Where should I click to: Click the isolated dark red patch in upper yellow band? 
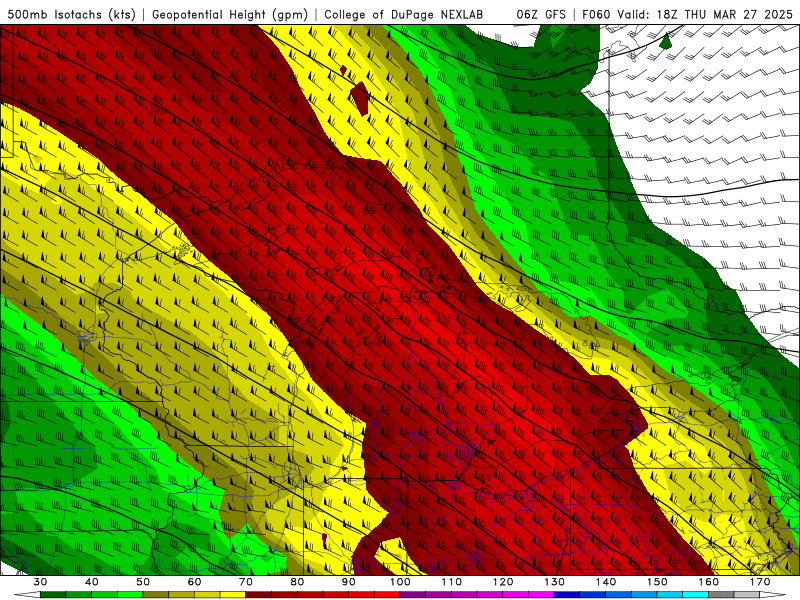[360, 98]
